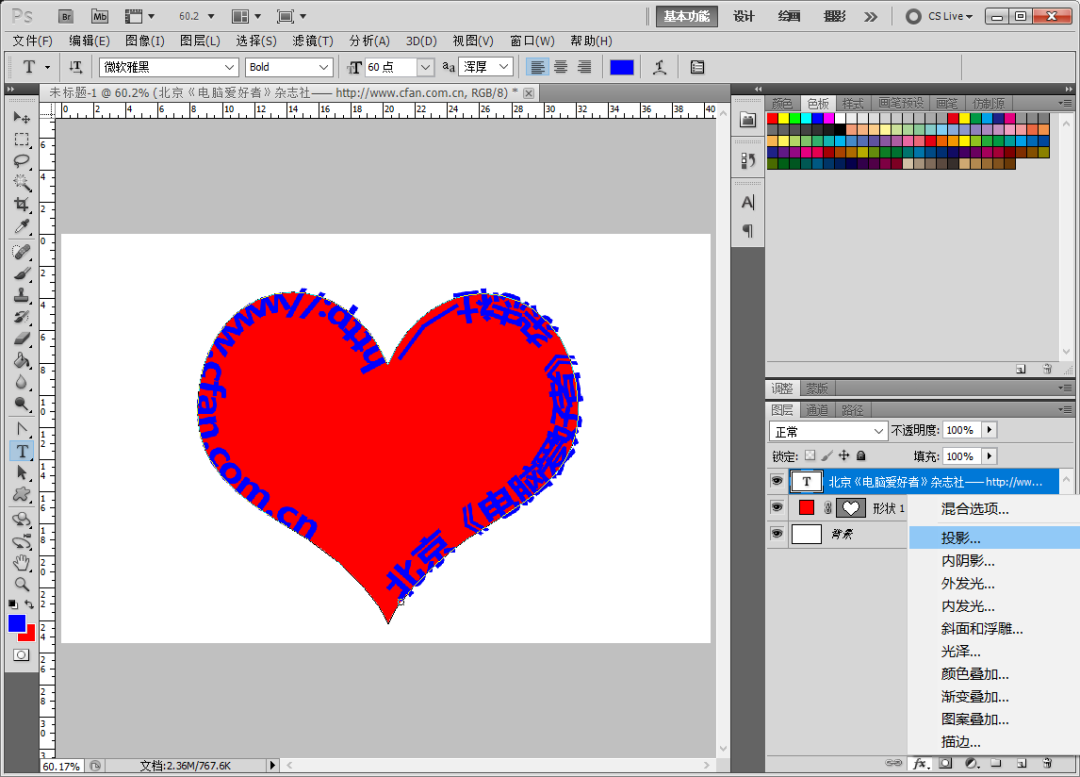Open font size dropdown 60 点
Screen dimensions: 1080x777
point(425,67)
